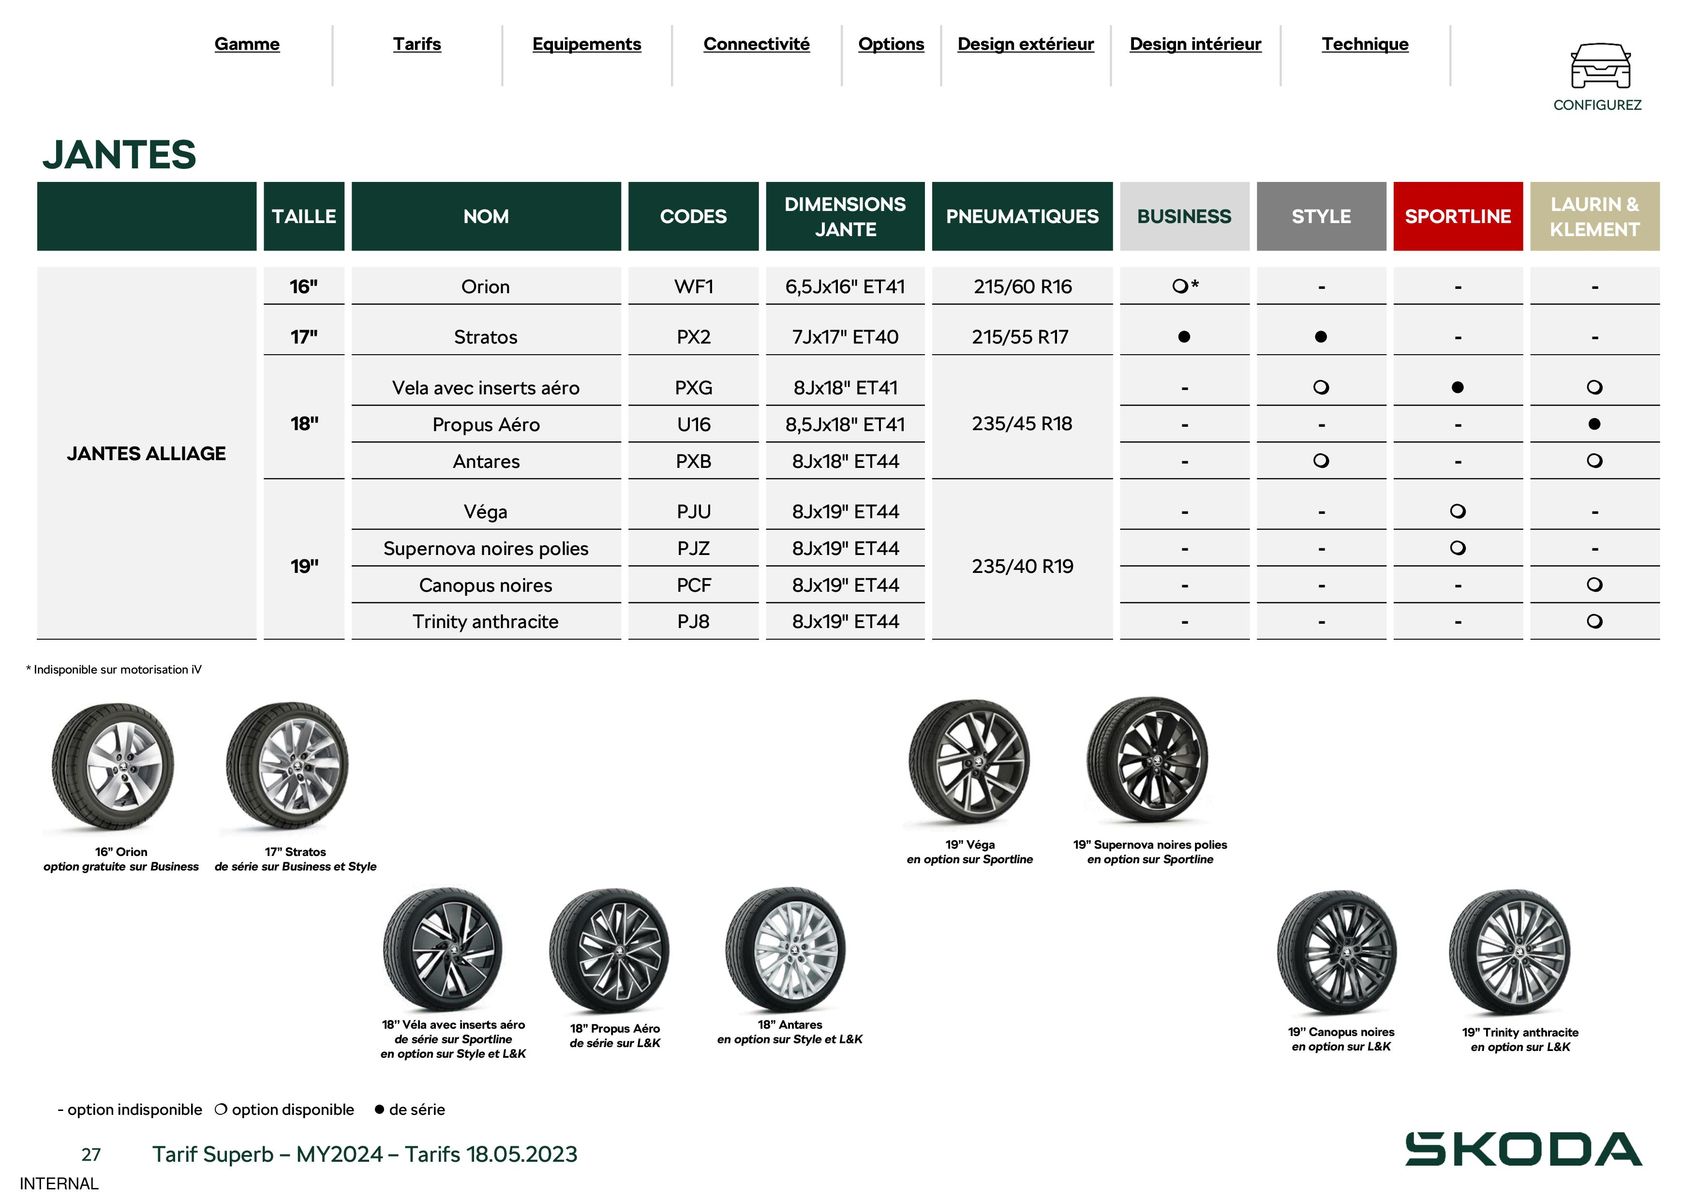
Task: Select the 19" Supernova noires polies wheel
Action: (1148, 760)
